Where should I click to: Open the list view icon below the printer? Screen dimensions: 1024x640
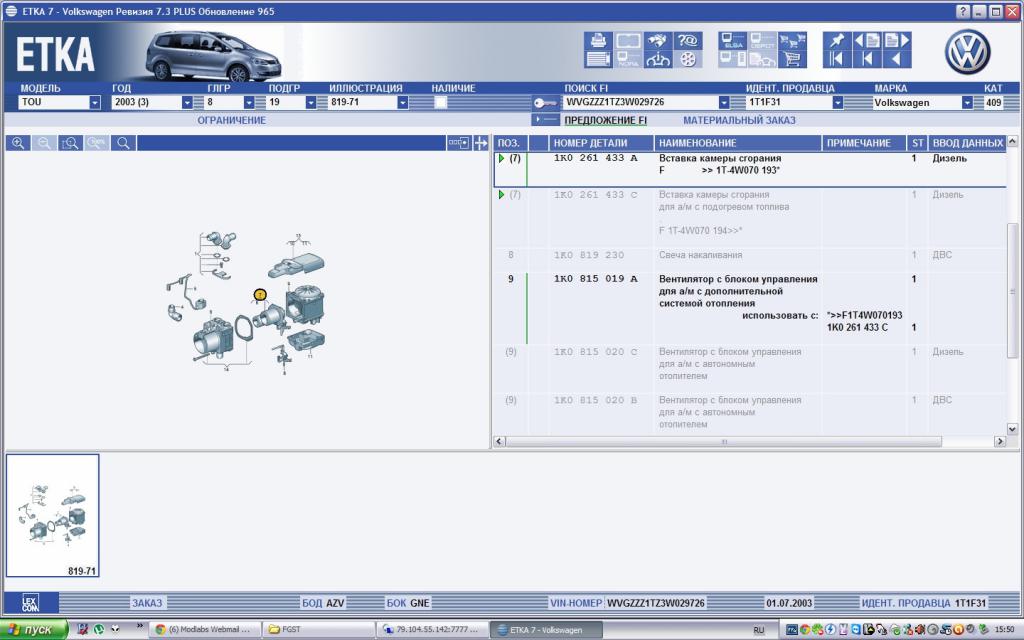(598, 59)
